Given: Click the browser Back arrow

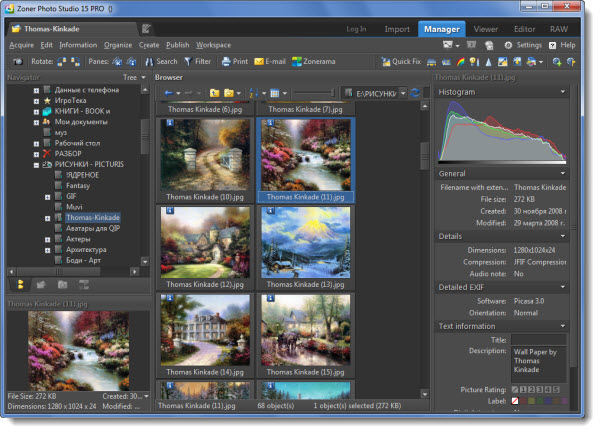Looking at the screenshot, I should (x=169, y=93).
